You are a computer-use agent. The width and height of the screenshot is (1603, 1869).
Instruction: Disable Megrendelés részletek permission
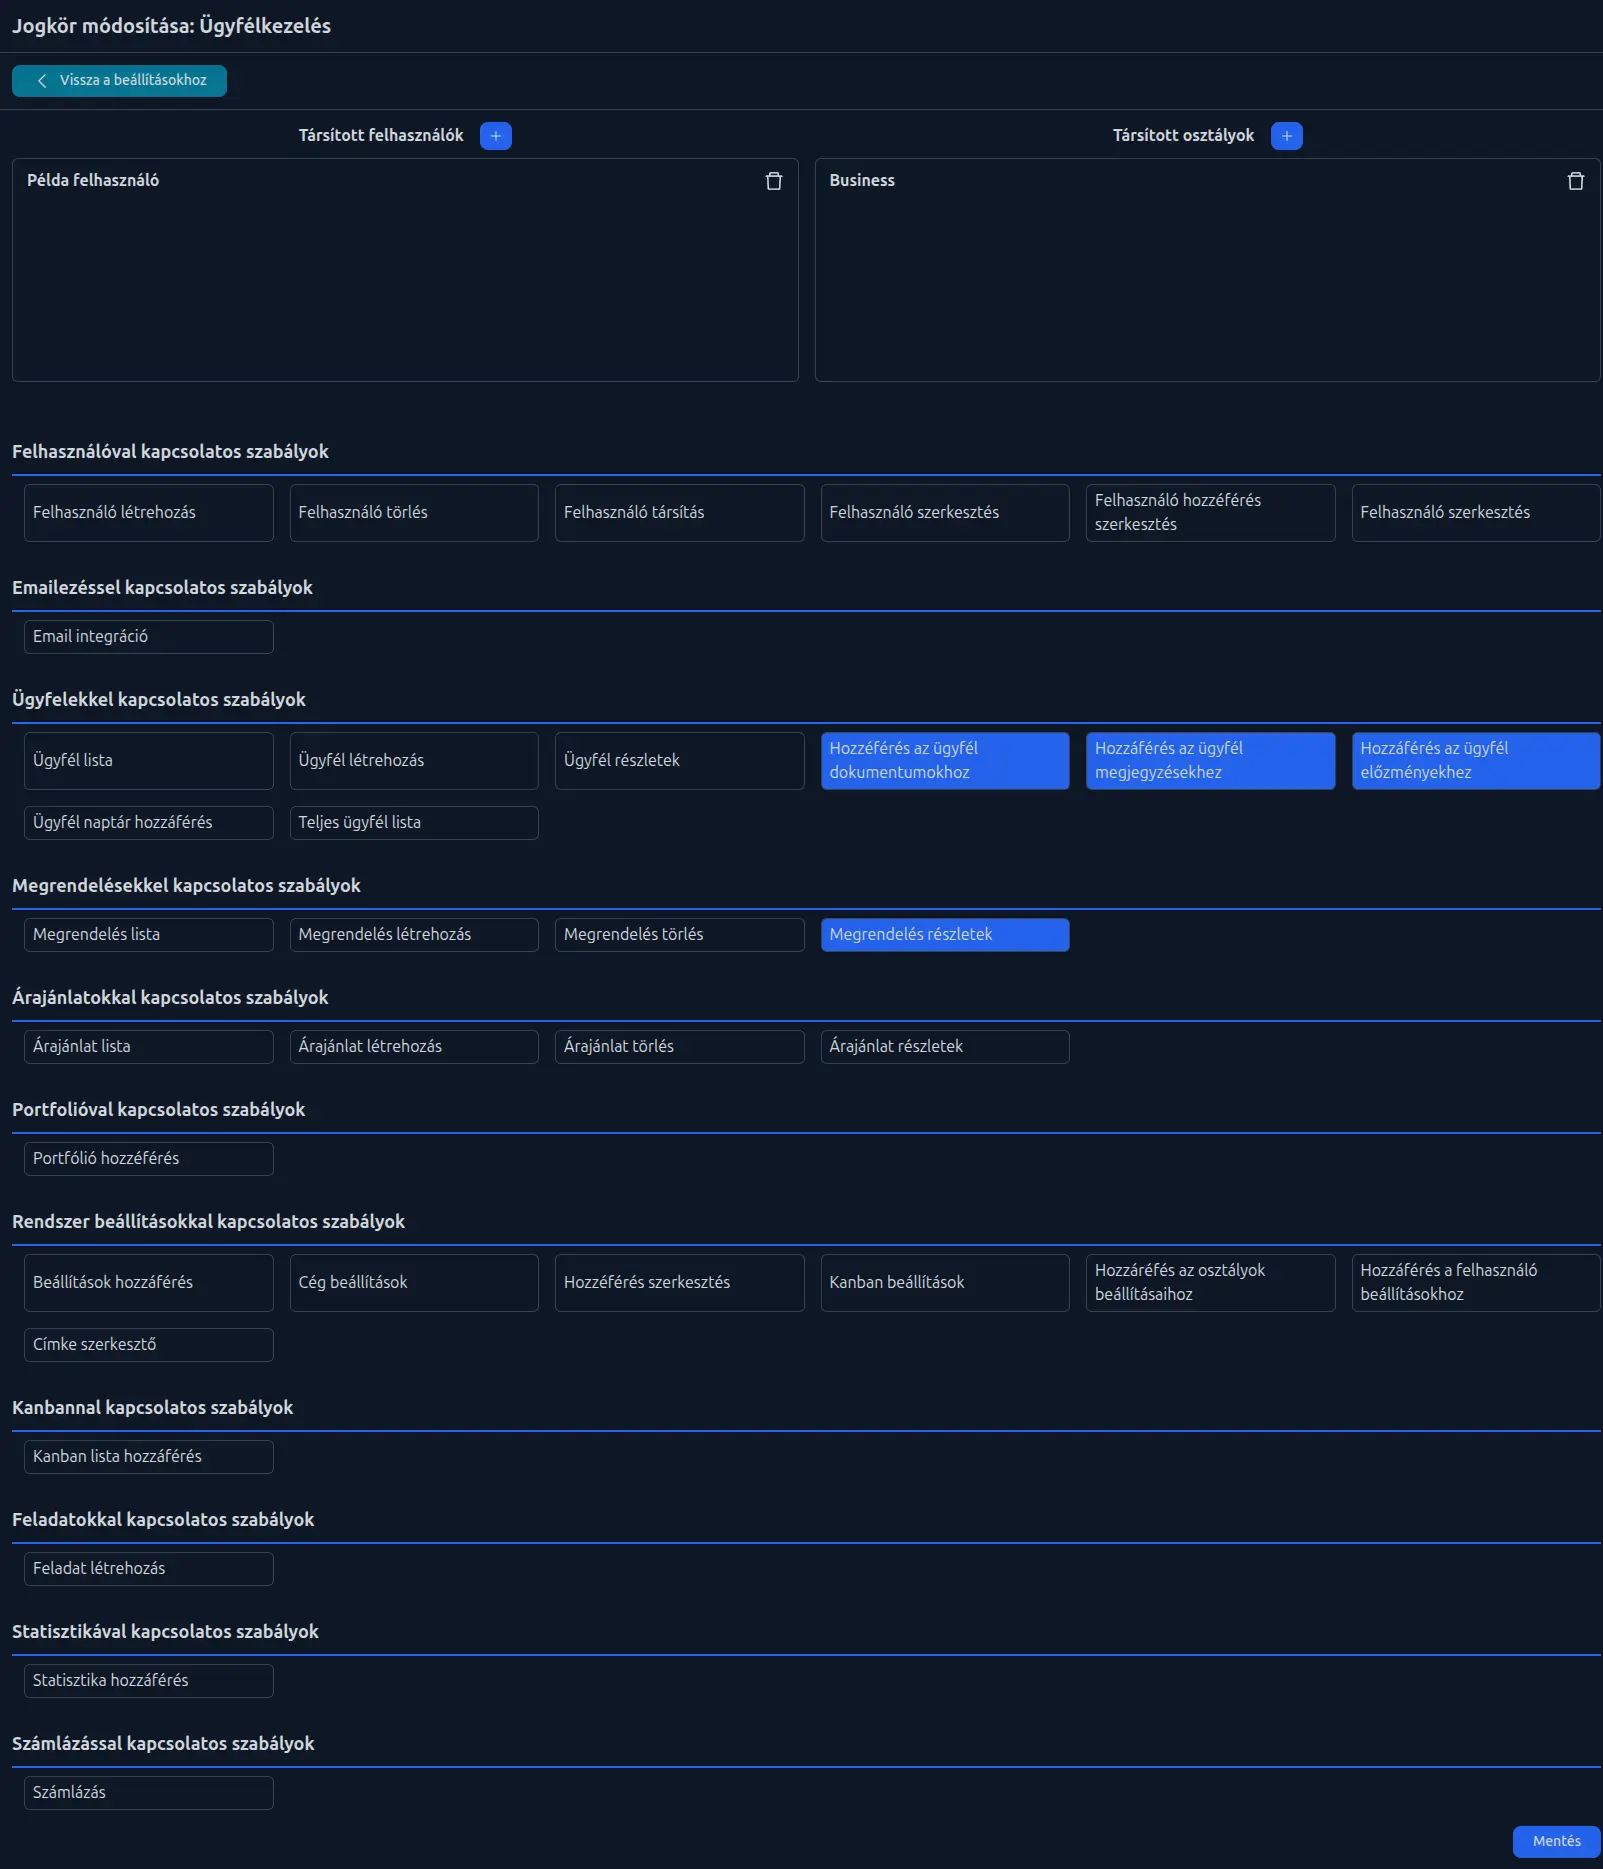(944, 935)
